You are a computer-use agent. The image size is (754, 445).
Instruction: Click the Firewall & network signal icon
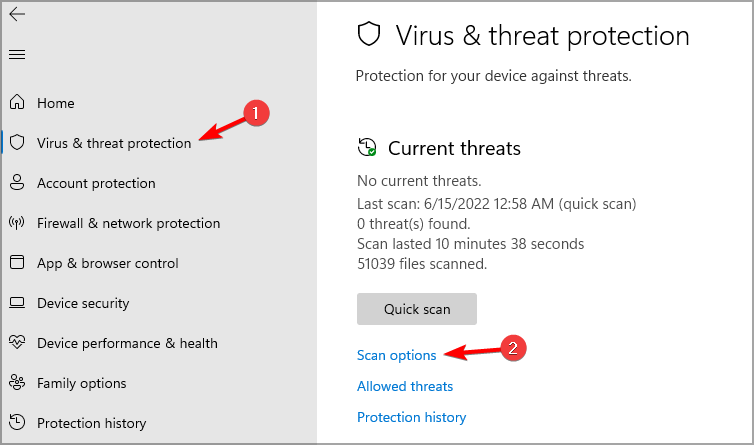(17, 223)
